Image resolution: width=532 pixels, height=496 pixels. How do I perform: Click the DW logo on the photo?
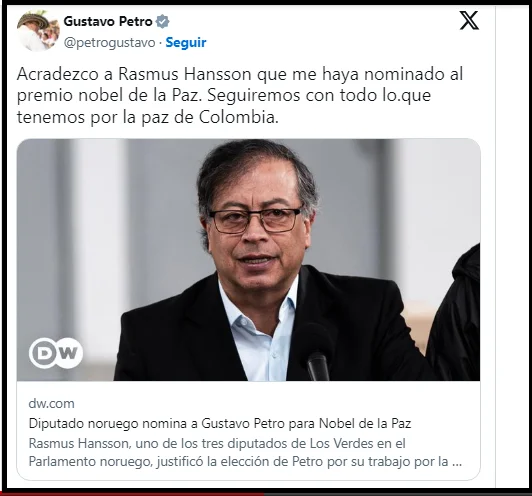[56, 353]
